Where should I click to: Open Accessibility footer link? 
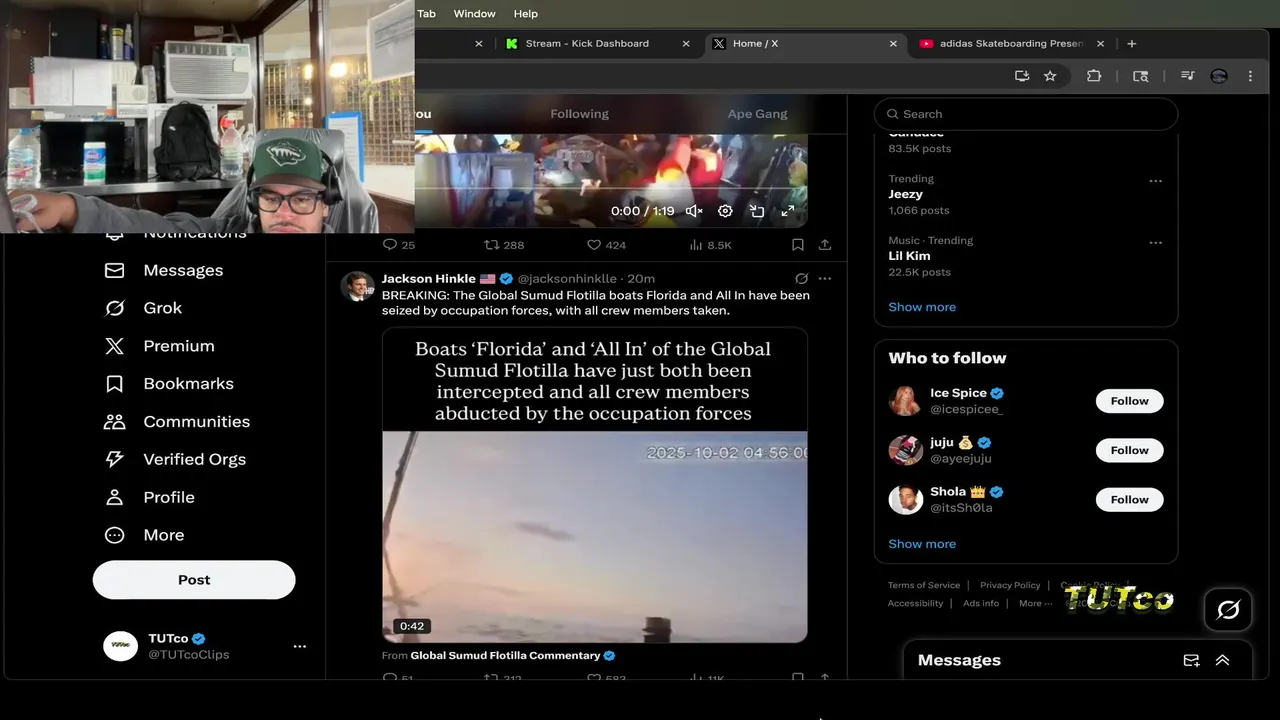point(915,603)
